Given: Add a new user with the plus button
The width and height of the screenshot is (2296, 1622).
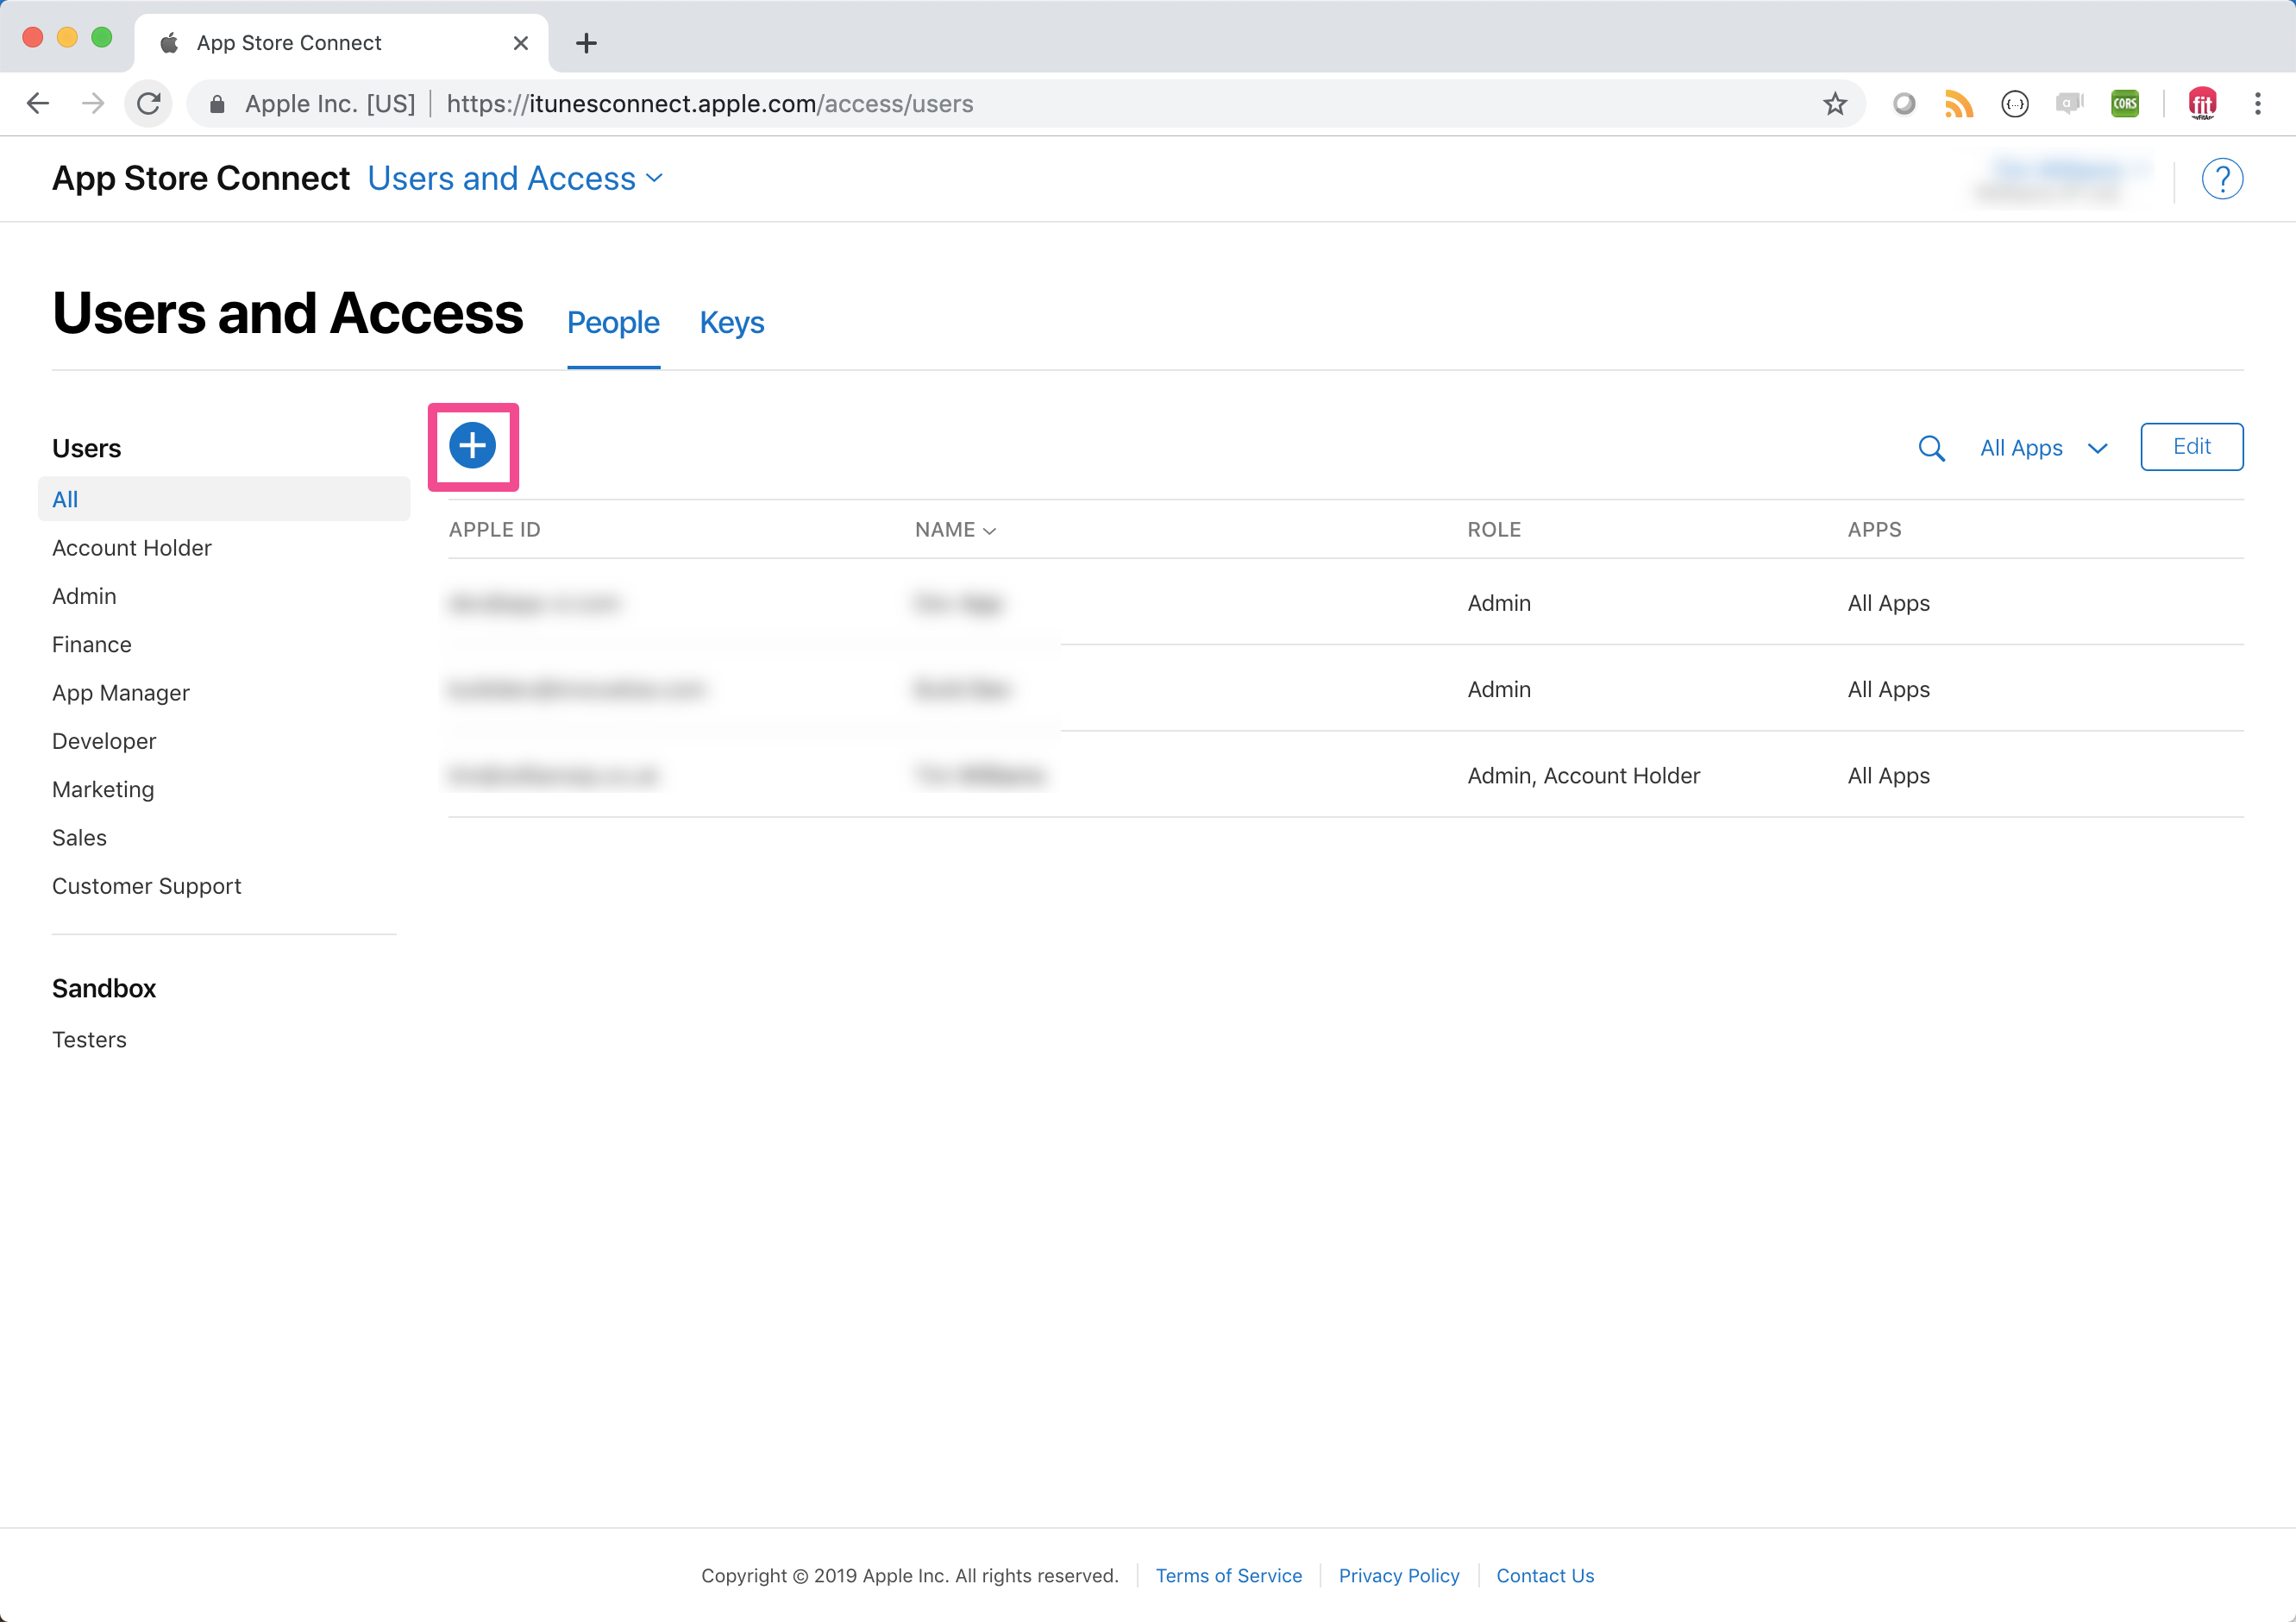Looking at the screenshot, I should click(x=472, y=446).
